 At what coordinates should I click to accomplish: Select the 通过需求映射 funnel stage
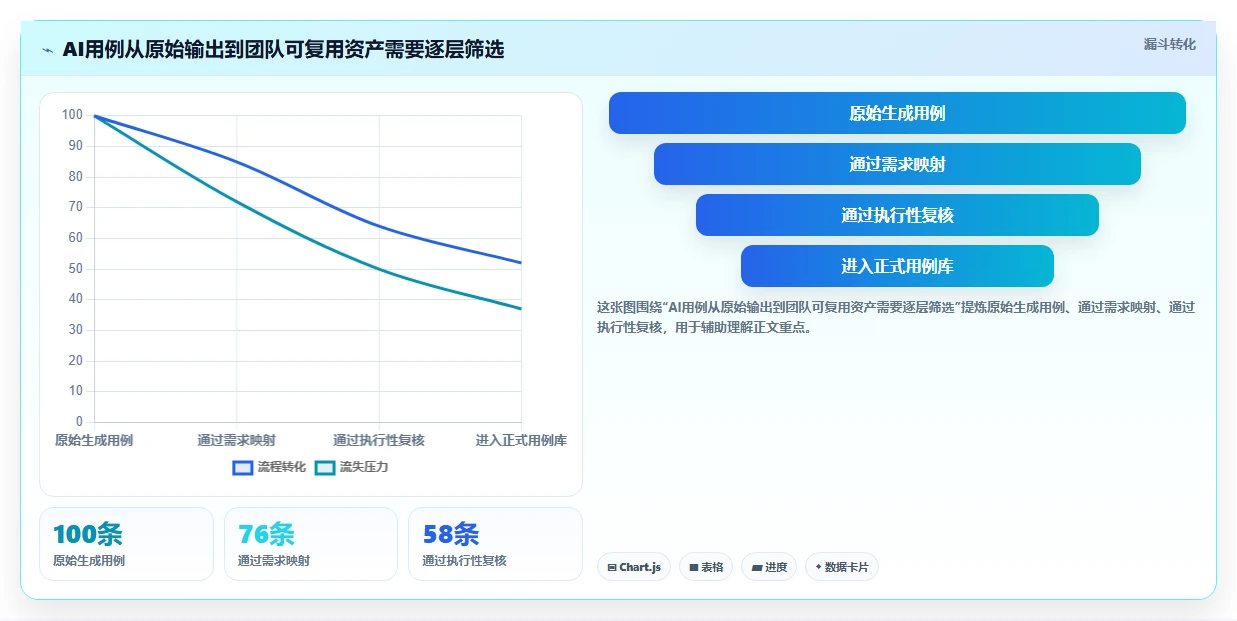[x=897, y=164]
